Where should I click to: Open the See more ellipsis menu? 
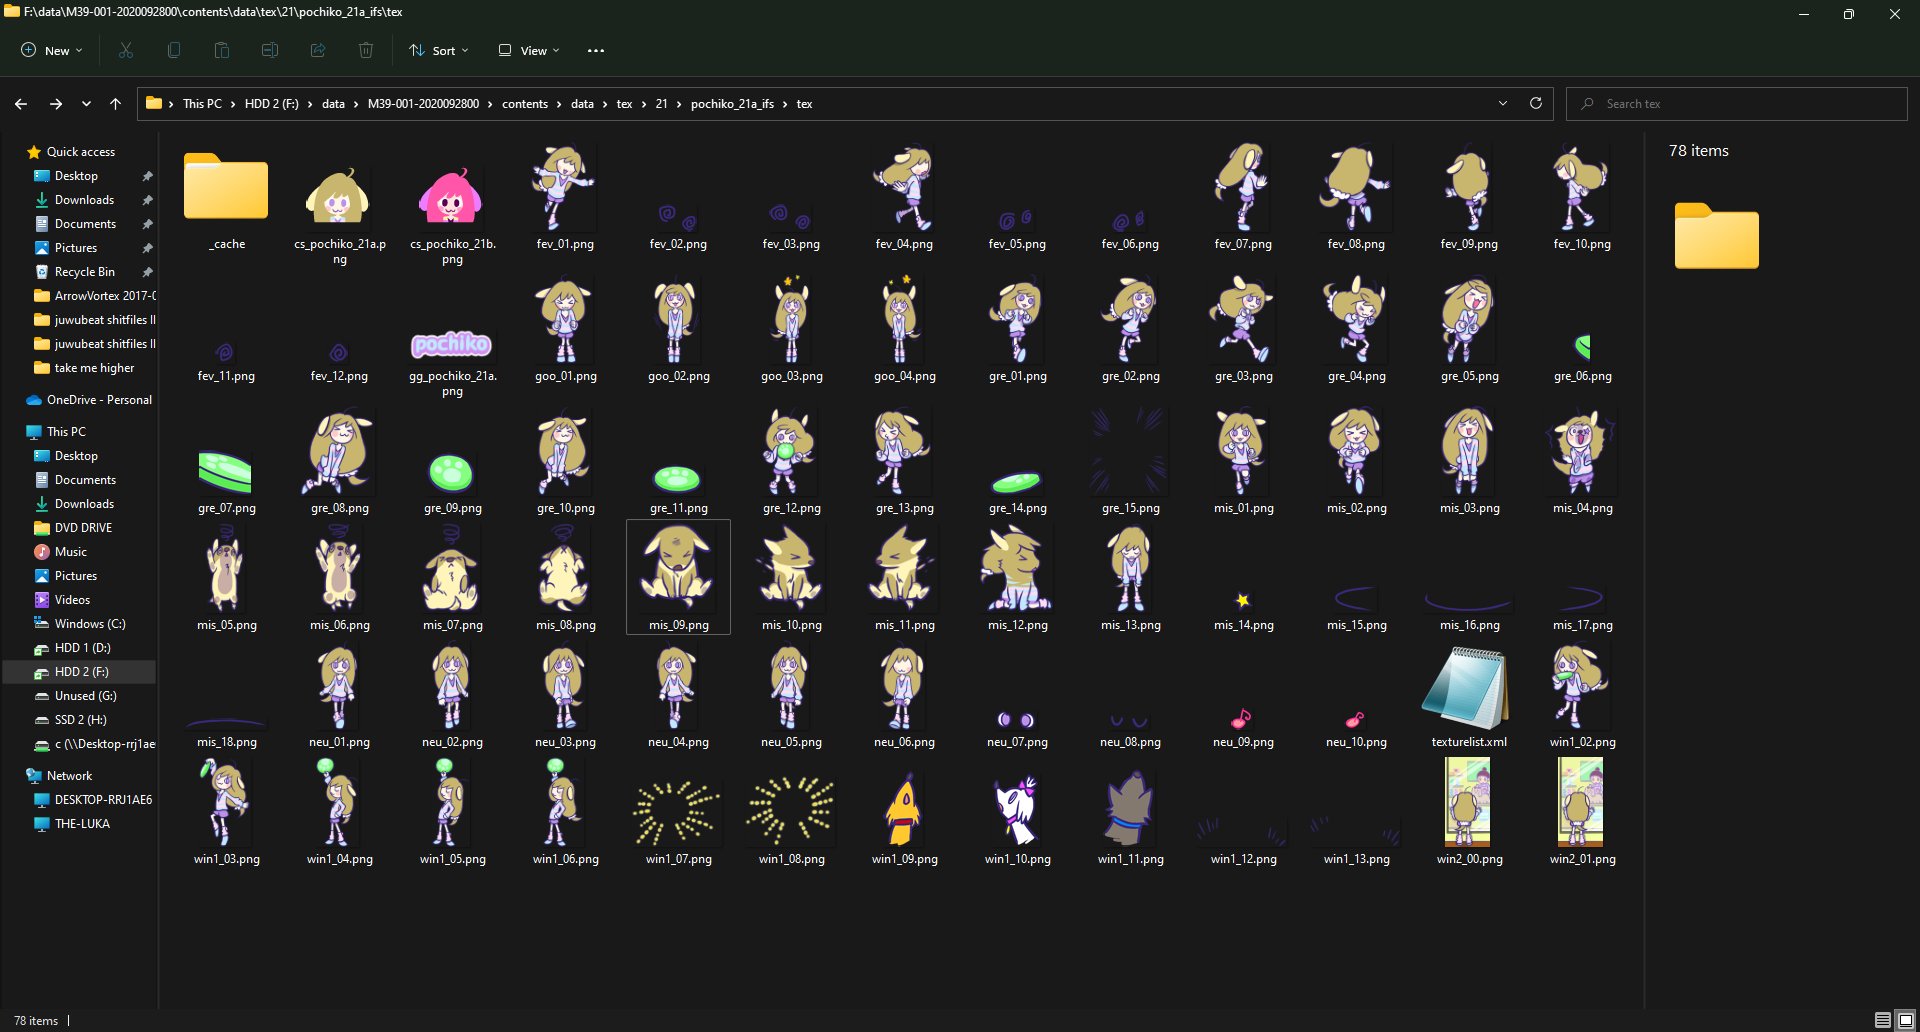pyautogui.click(x=596, y=51)
